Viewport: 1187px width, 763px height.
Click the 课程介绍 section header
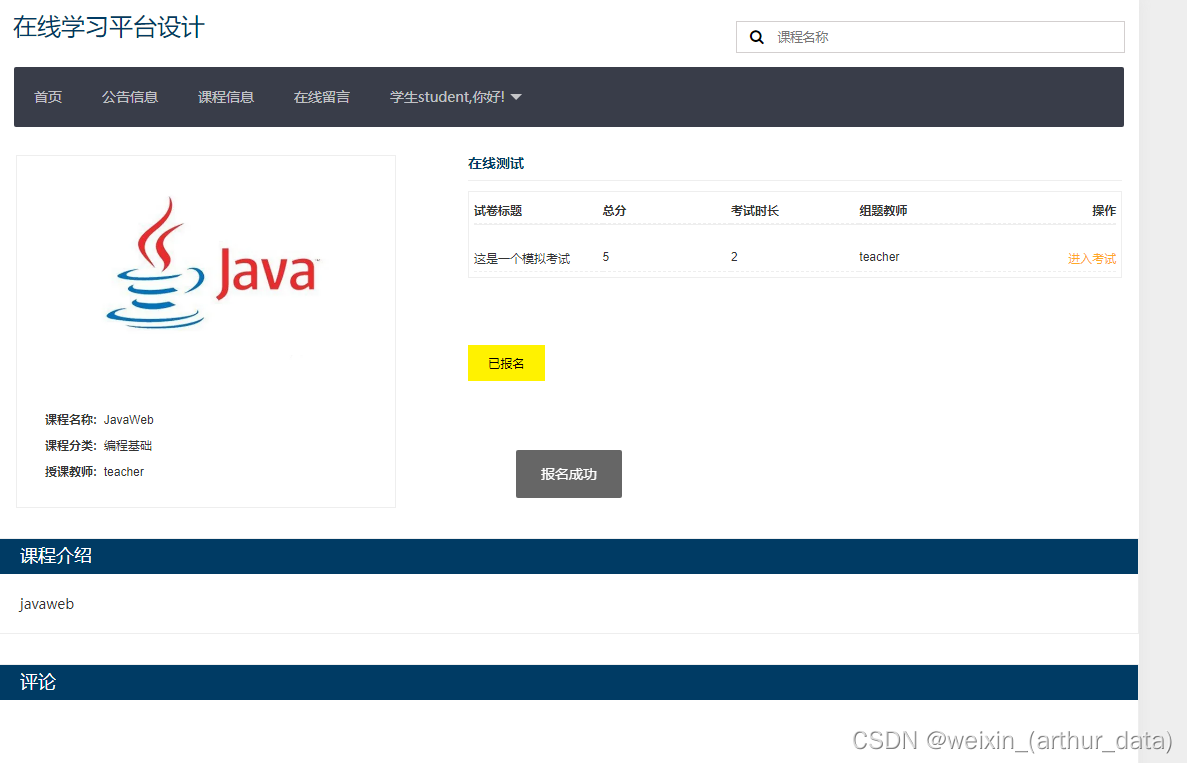pyautogui.click(x=569, y=556)
